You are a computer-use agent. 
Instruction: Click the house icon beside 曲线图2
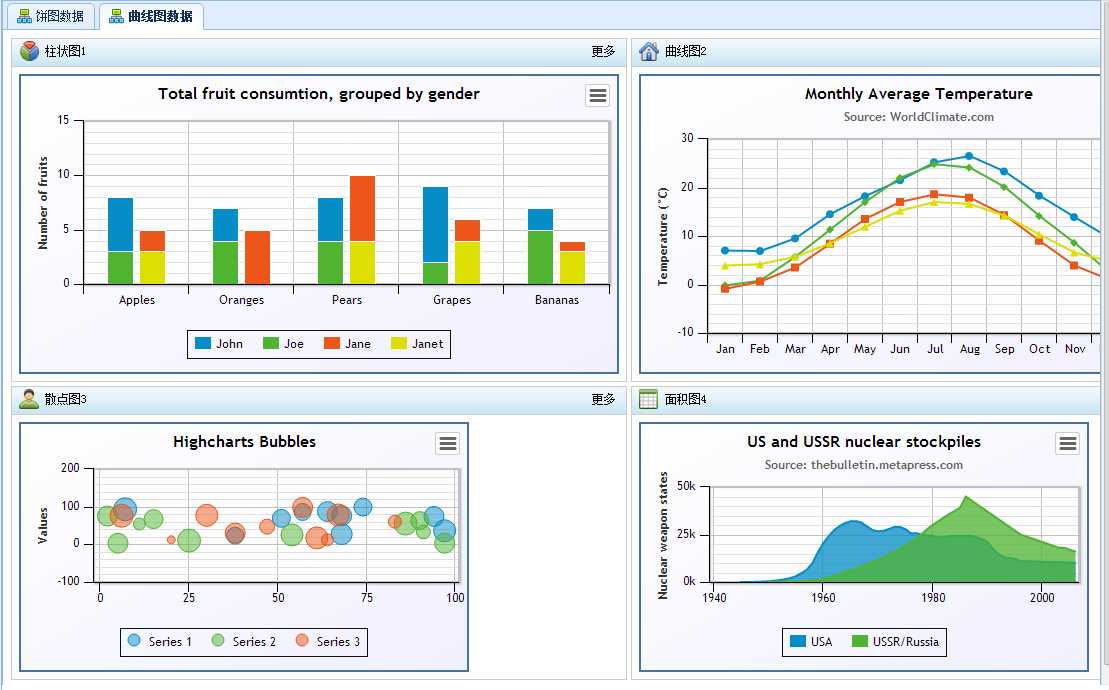click(x=649, y=51)
